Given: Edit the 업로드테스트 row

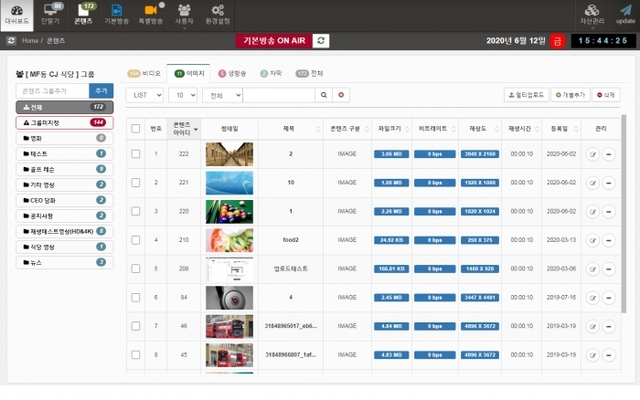Looking at the screenshot, I should coord(593,269).
